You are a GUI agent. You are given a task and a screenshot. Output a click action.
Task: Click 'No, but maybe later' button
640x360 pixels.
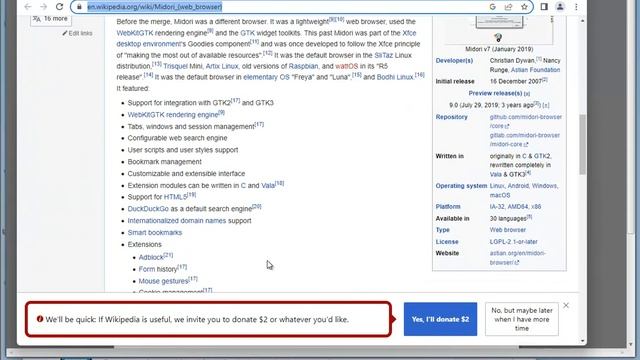pos(522,319)
